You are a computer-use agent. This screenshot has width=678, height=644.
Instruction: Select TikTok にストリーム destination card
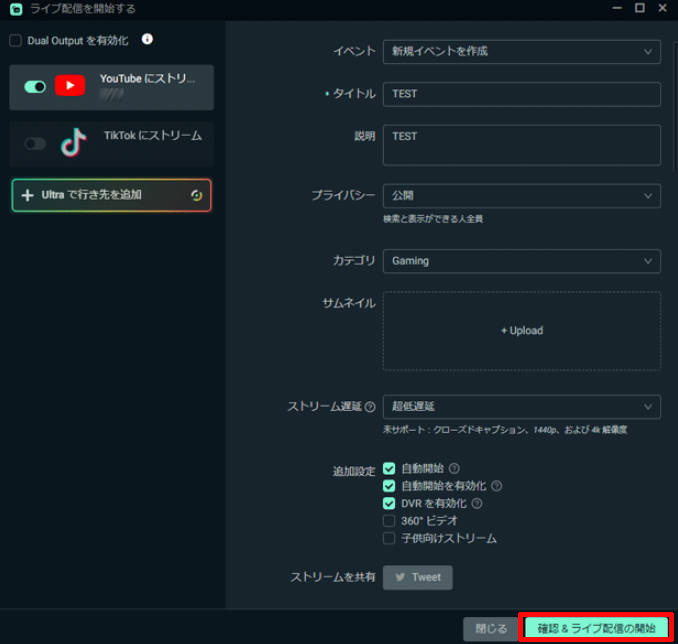[112, 144]
